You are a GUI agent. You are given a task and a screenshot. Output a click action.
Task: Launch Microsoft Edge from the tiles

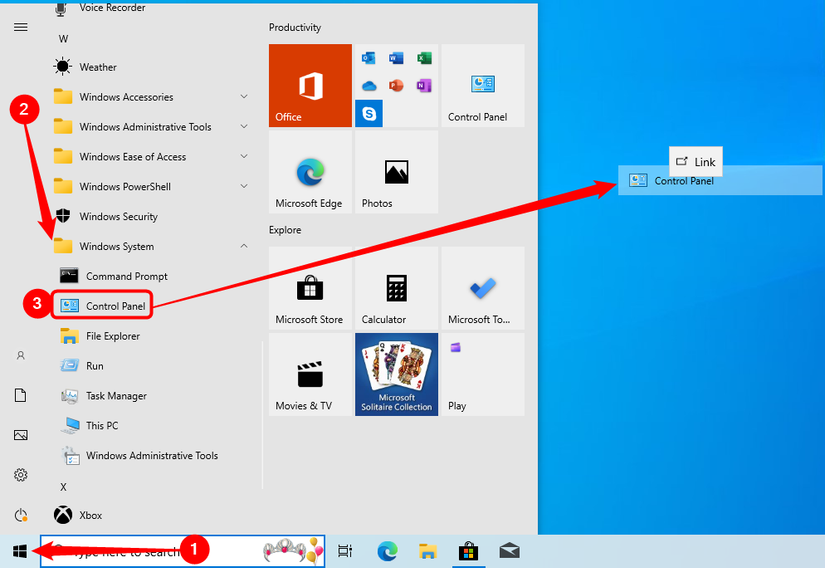point(310,172)
